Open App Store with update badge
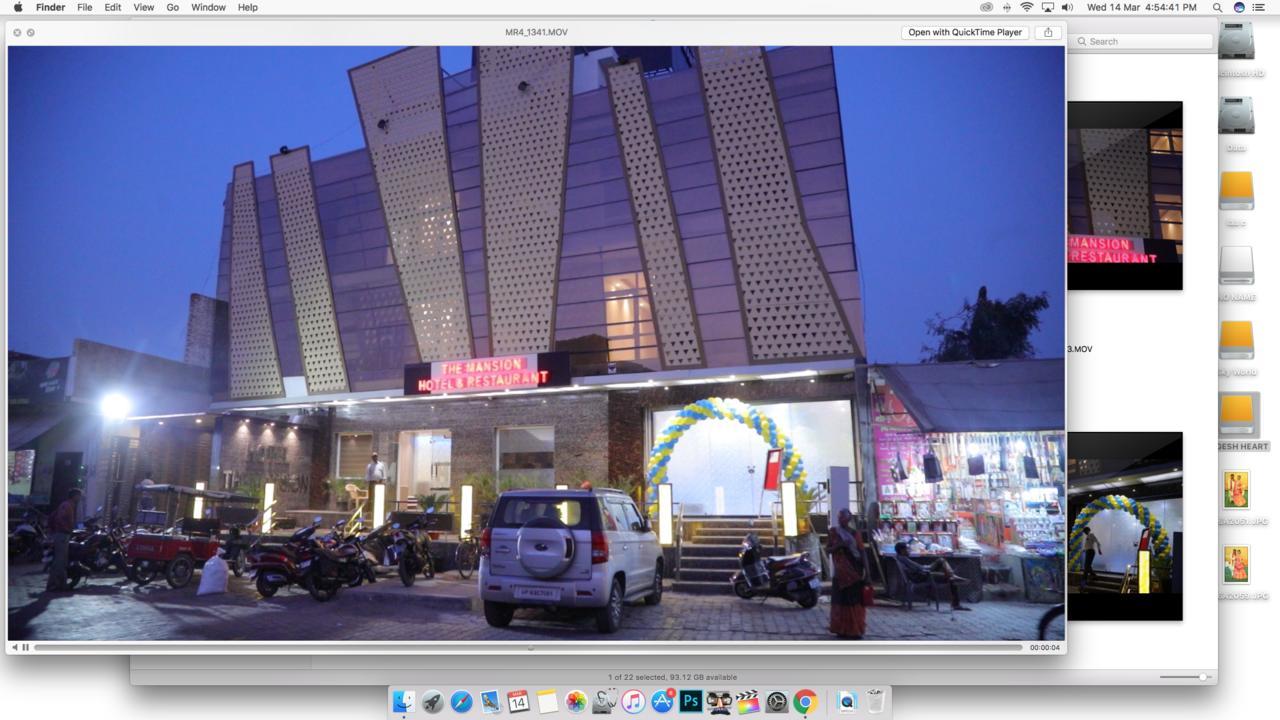This screenshot has width=1280, height=720. [662, 702]
